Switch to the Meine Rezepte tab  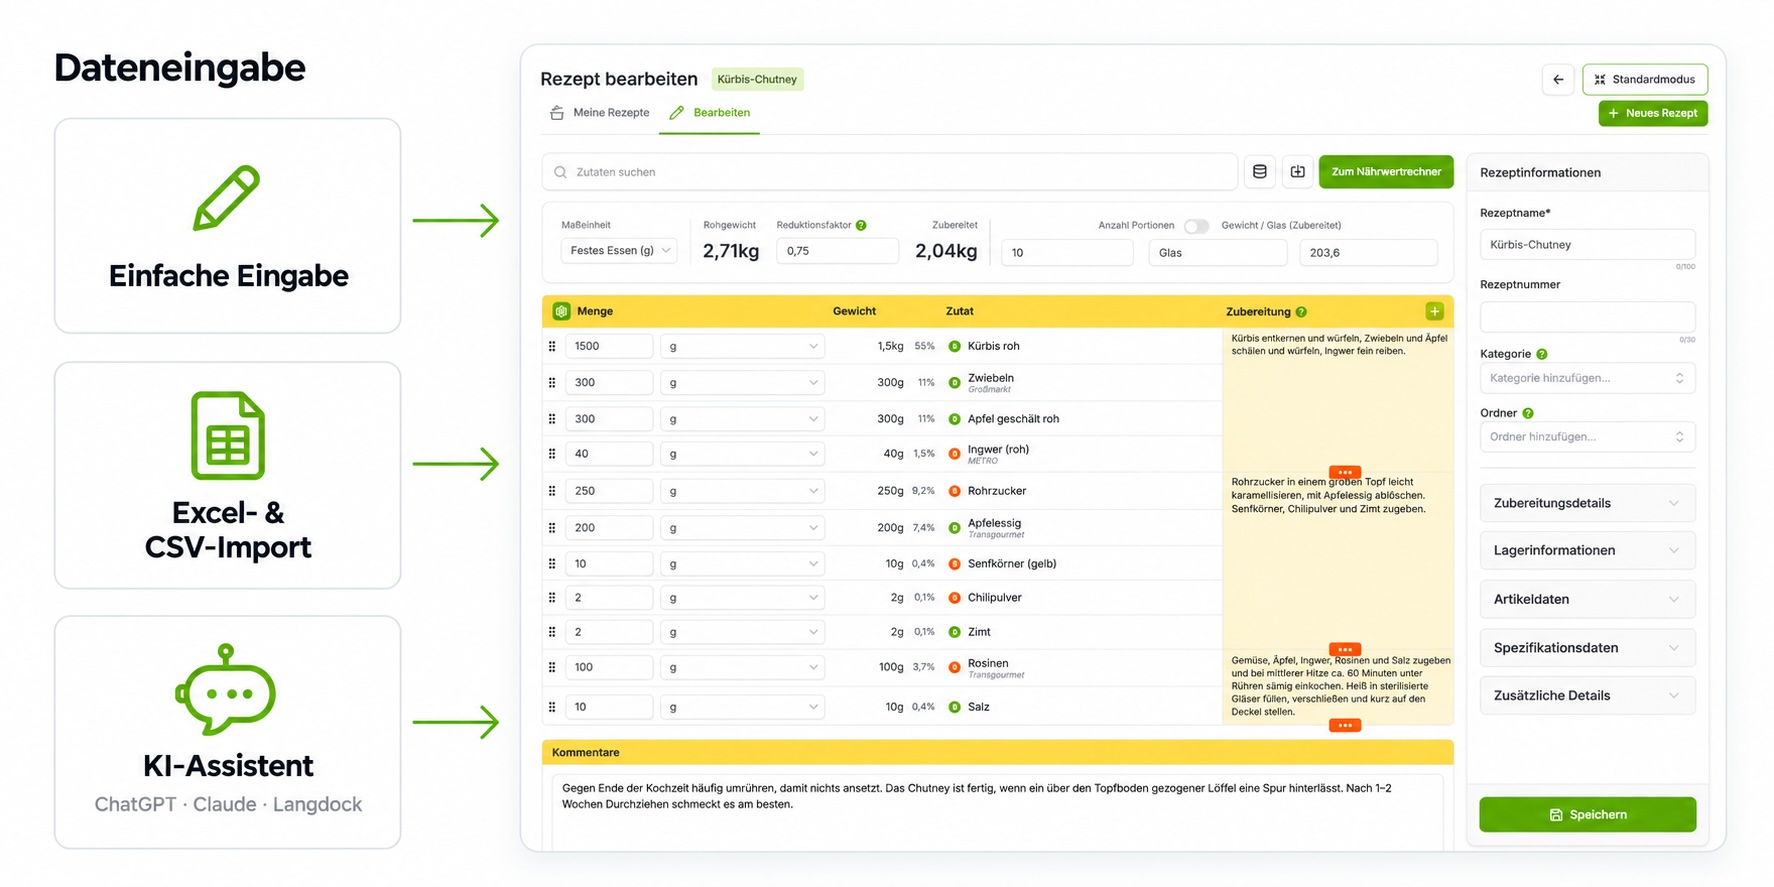(599, 113)
